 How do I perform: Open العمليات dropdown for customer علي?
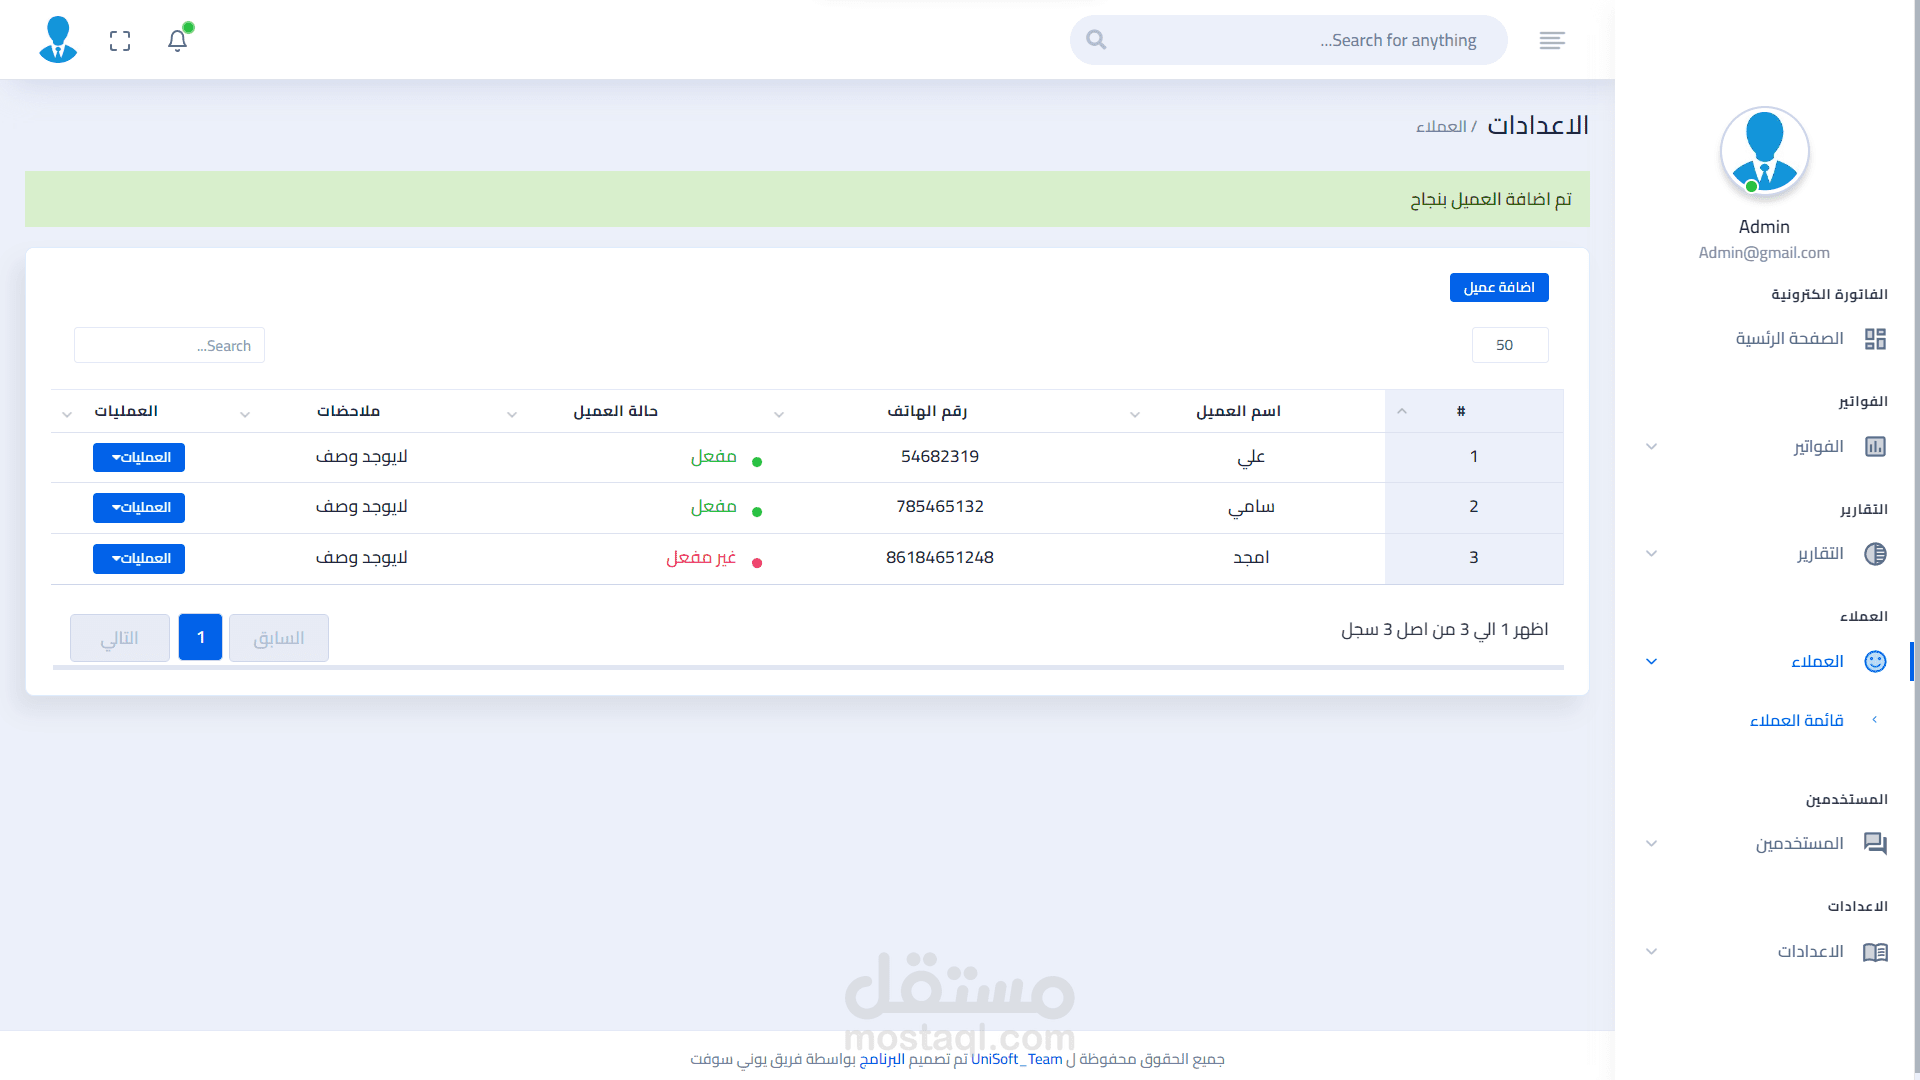pyautogui.click(x=139, y=458)
